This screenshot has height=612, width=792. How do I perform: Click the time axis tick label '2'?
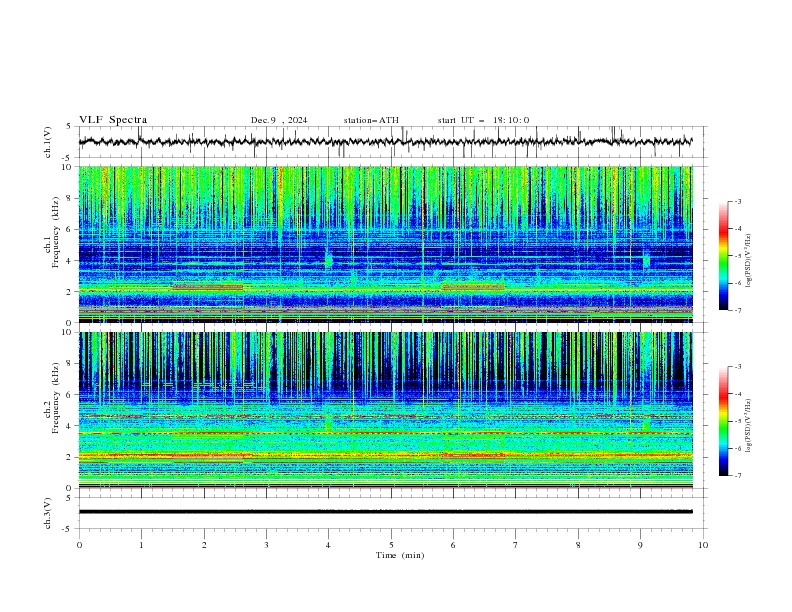(204, 545)
